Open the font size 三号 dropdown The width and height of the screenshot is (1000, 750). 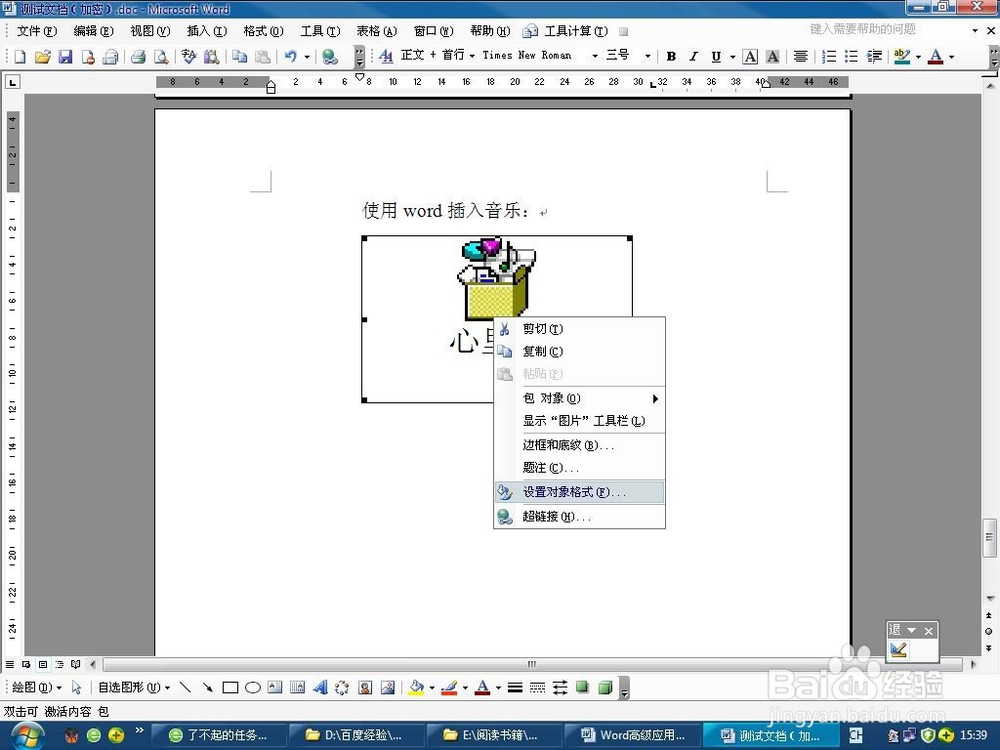(x=648, y=57)
